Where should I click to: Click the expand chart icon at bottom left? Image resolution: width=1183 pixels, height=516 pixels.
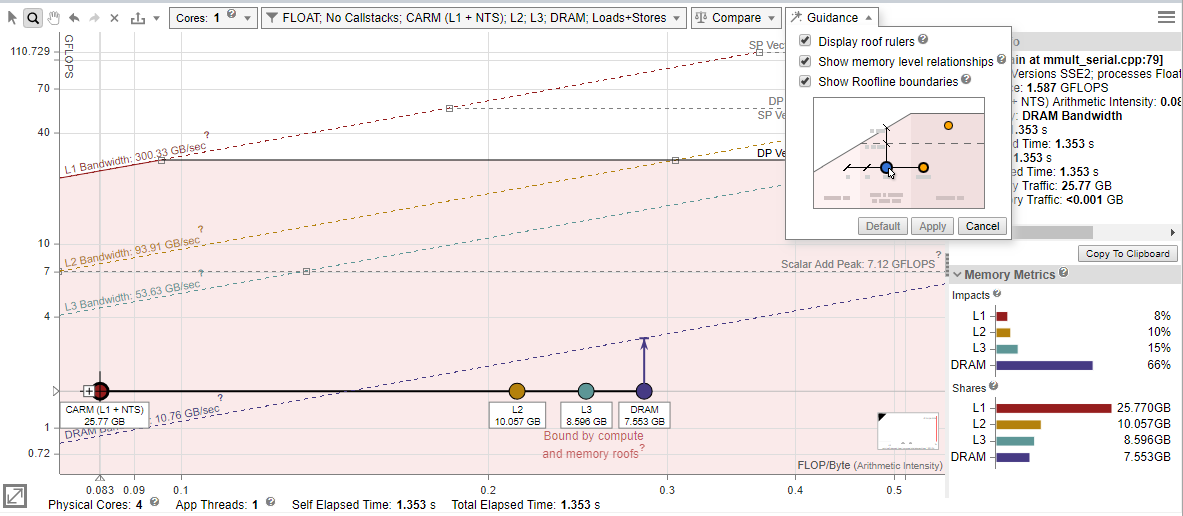click(x=14, y=496)
